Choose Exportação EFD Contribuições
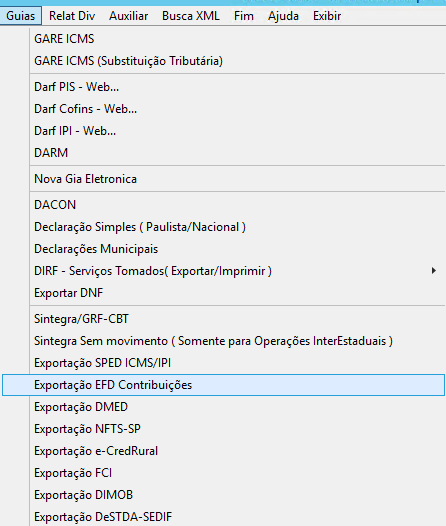Screen dimensions: 446x526 223,385
